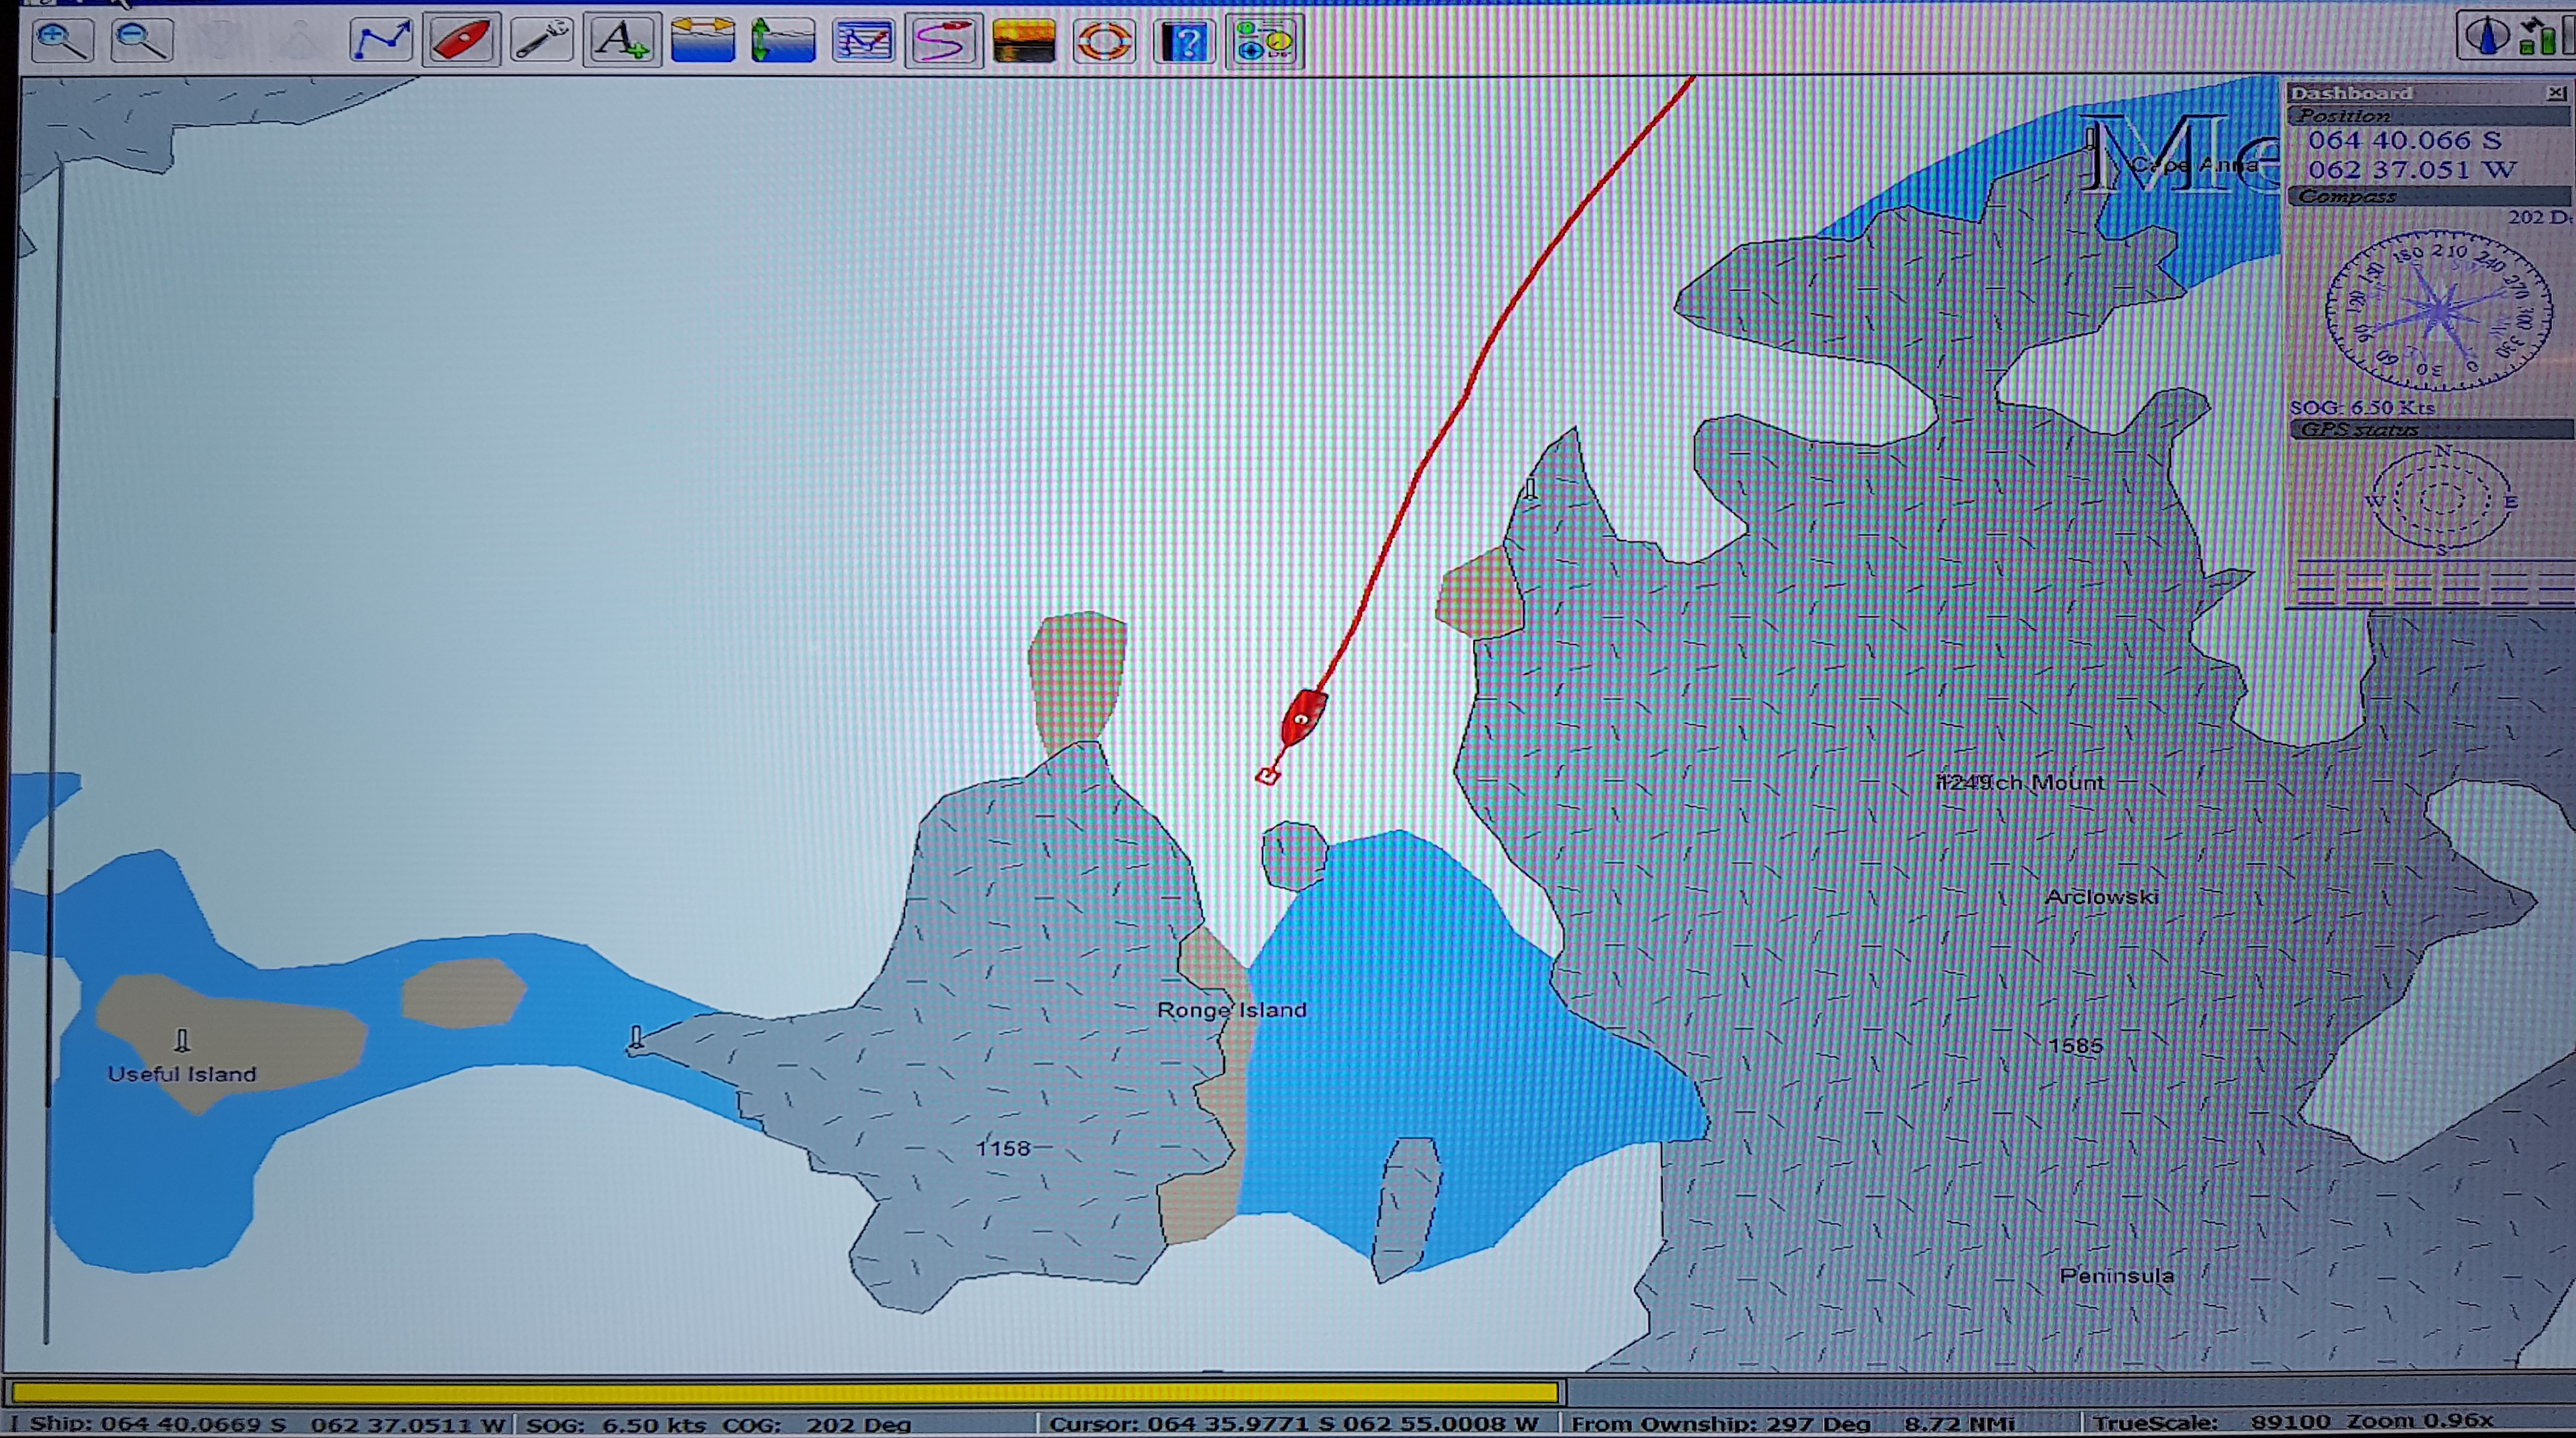Change color scheme with the sunset icon
The image size is (2576, 1438).
click(1024, 41)
